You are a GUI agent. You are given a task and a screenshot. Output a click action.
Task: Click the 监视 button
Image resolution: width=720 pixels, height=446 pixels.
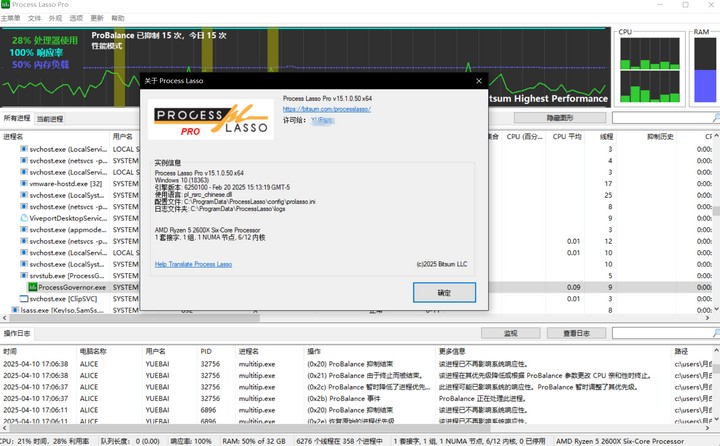[511, 333]
